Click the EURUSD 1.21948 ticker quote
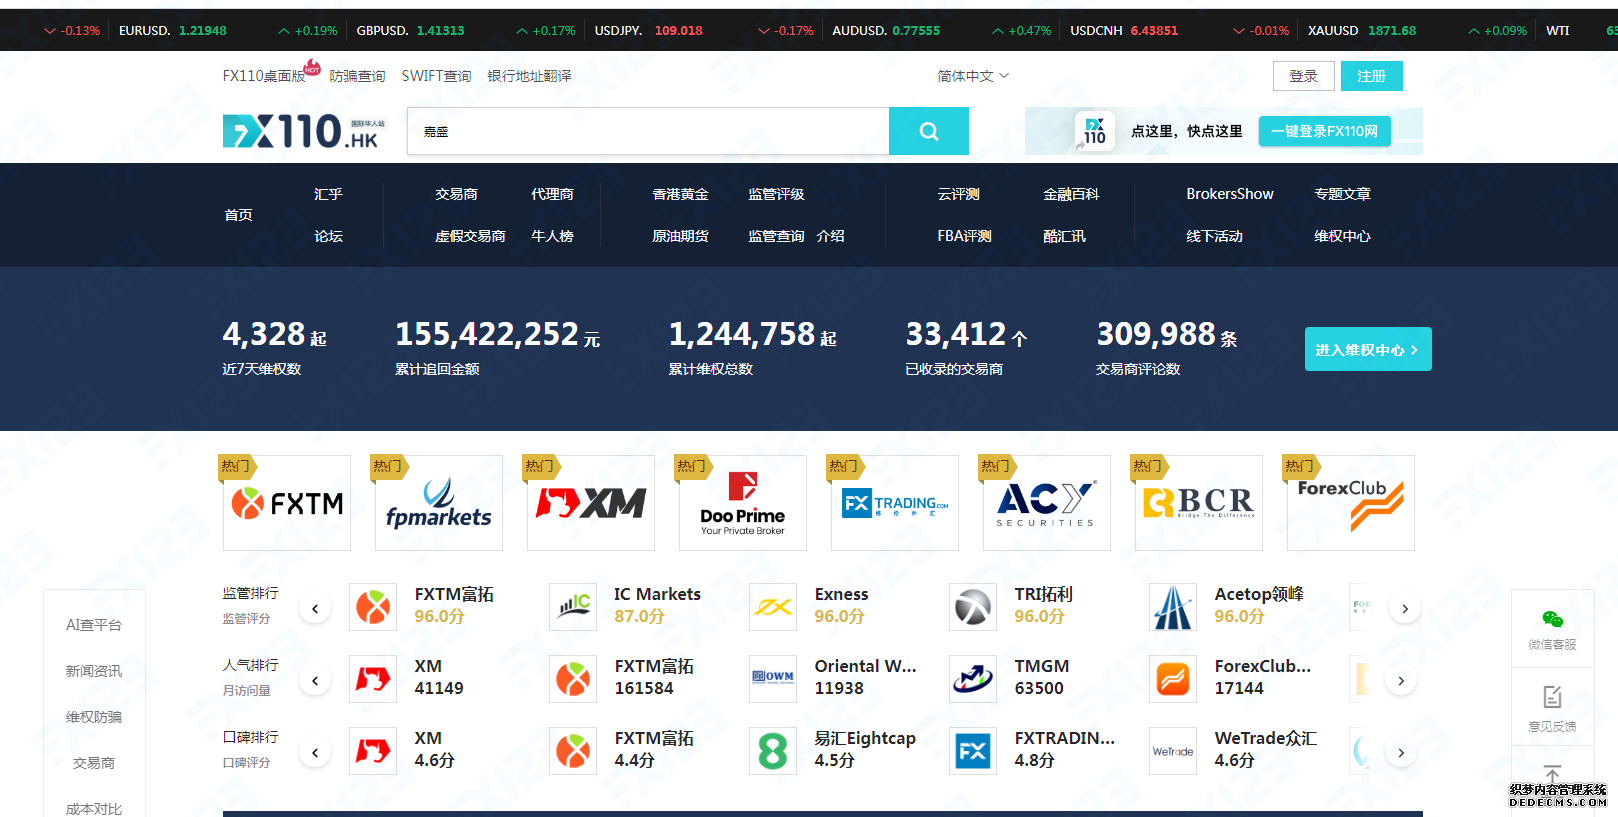 173,31
